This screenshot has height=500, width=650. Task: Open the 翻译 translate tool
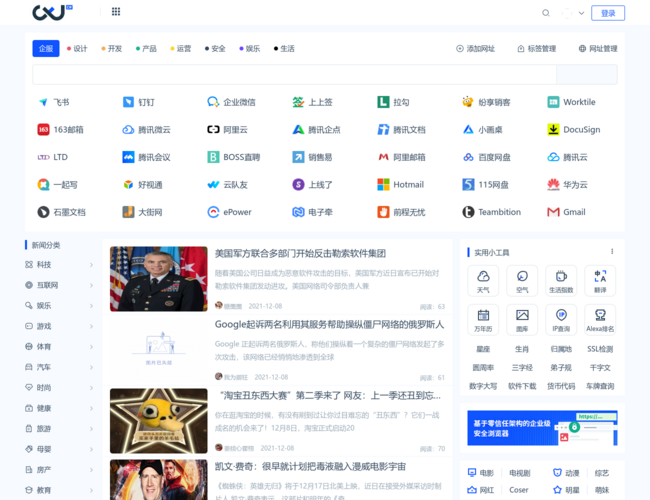[x=600, y=281]
